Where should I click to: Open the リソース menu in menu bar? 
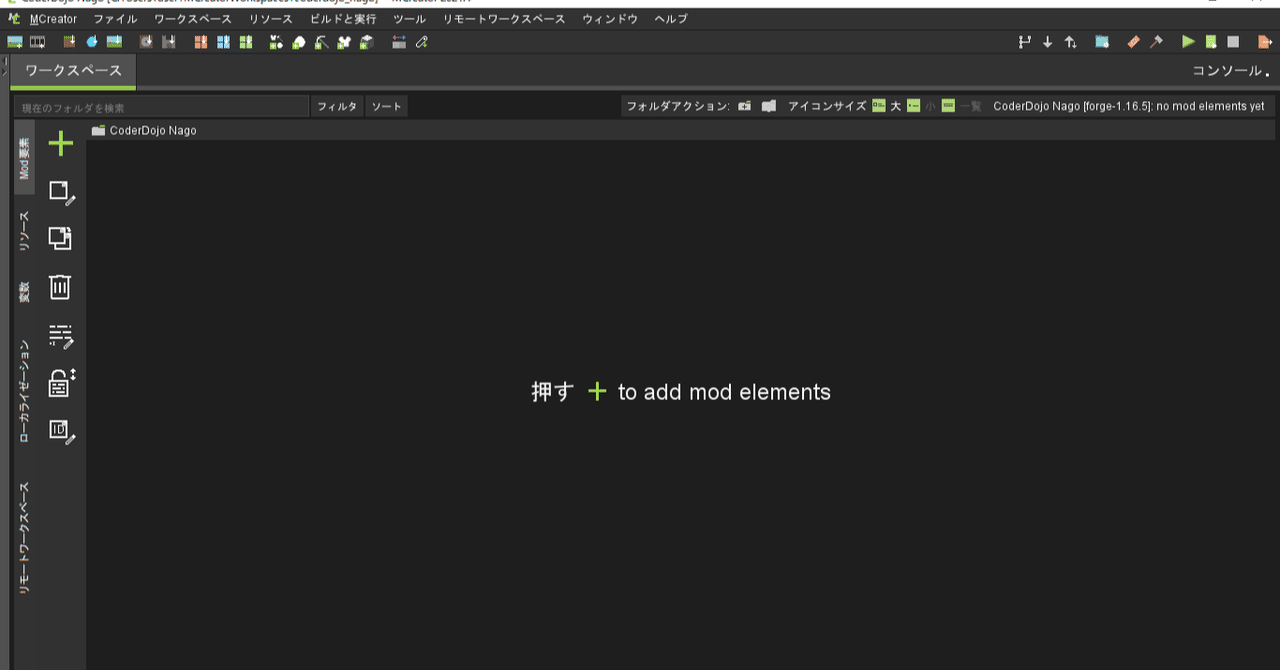pyautogui.click(x=271, y=19)
